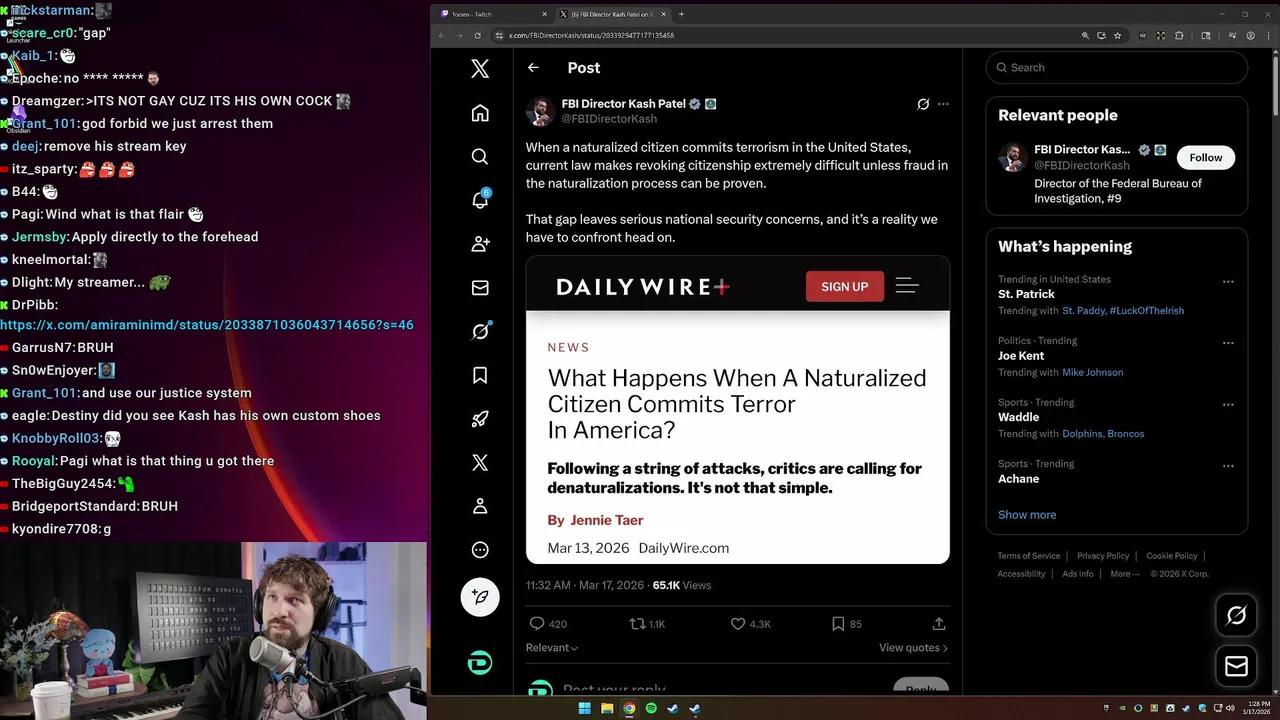This screenshot has height=720, width=1280.
Task: Click browser back arrow
Action: tap(441, 35)
